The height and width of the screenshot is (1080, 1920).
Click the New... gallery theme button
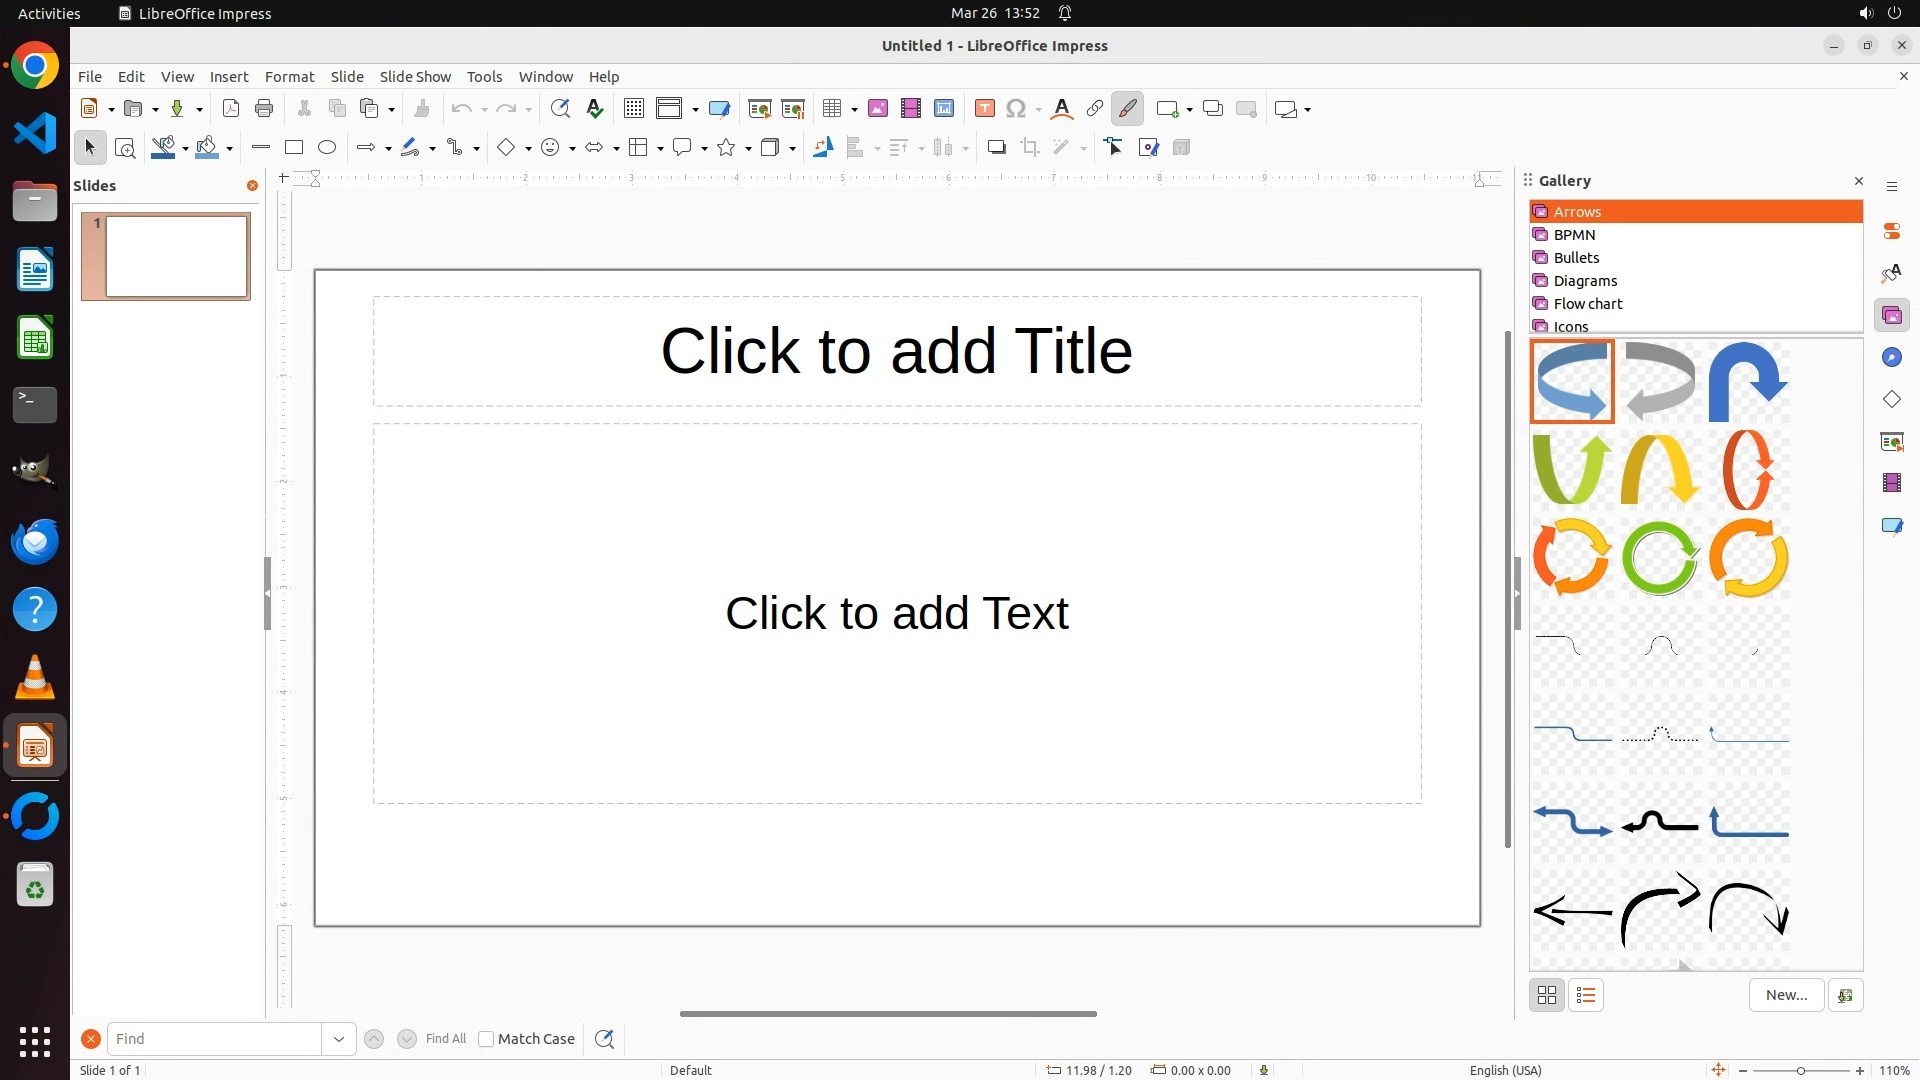[1786, 995]
